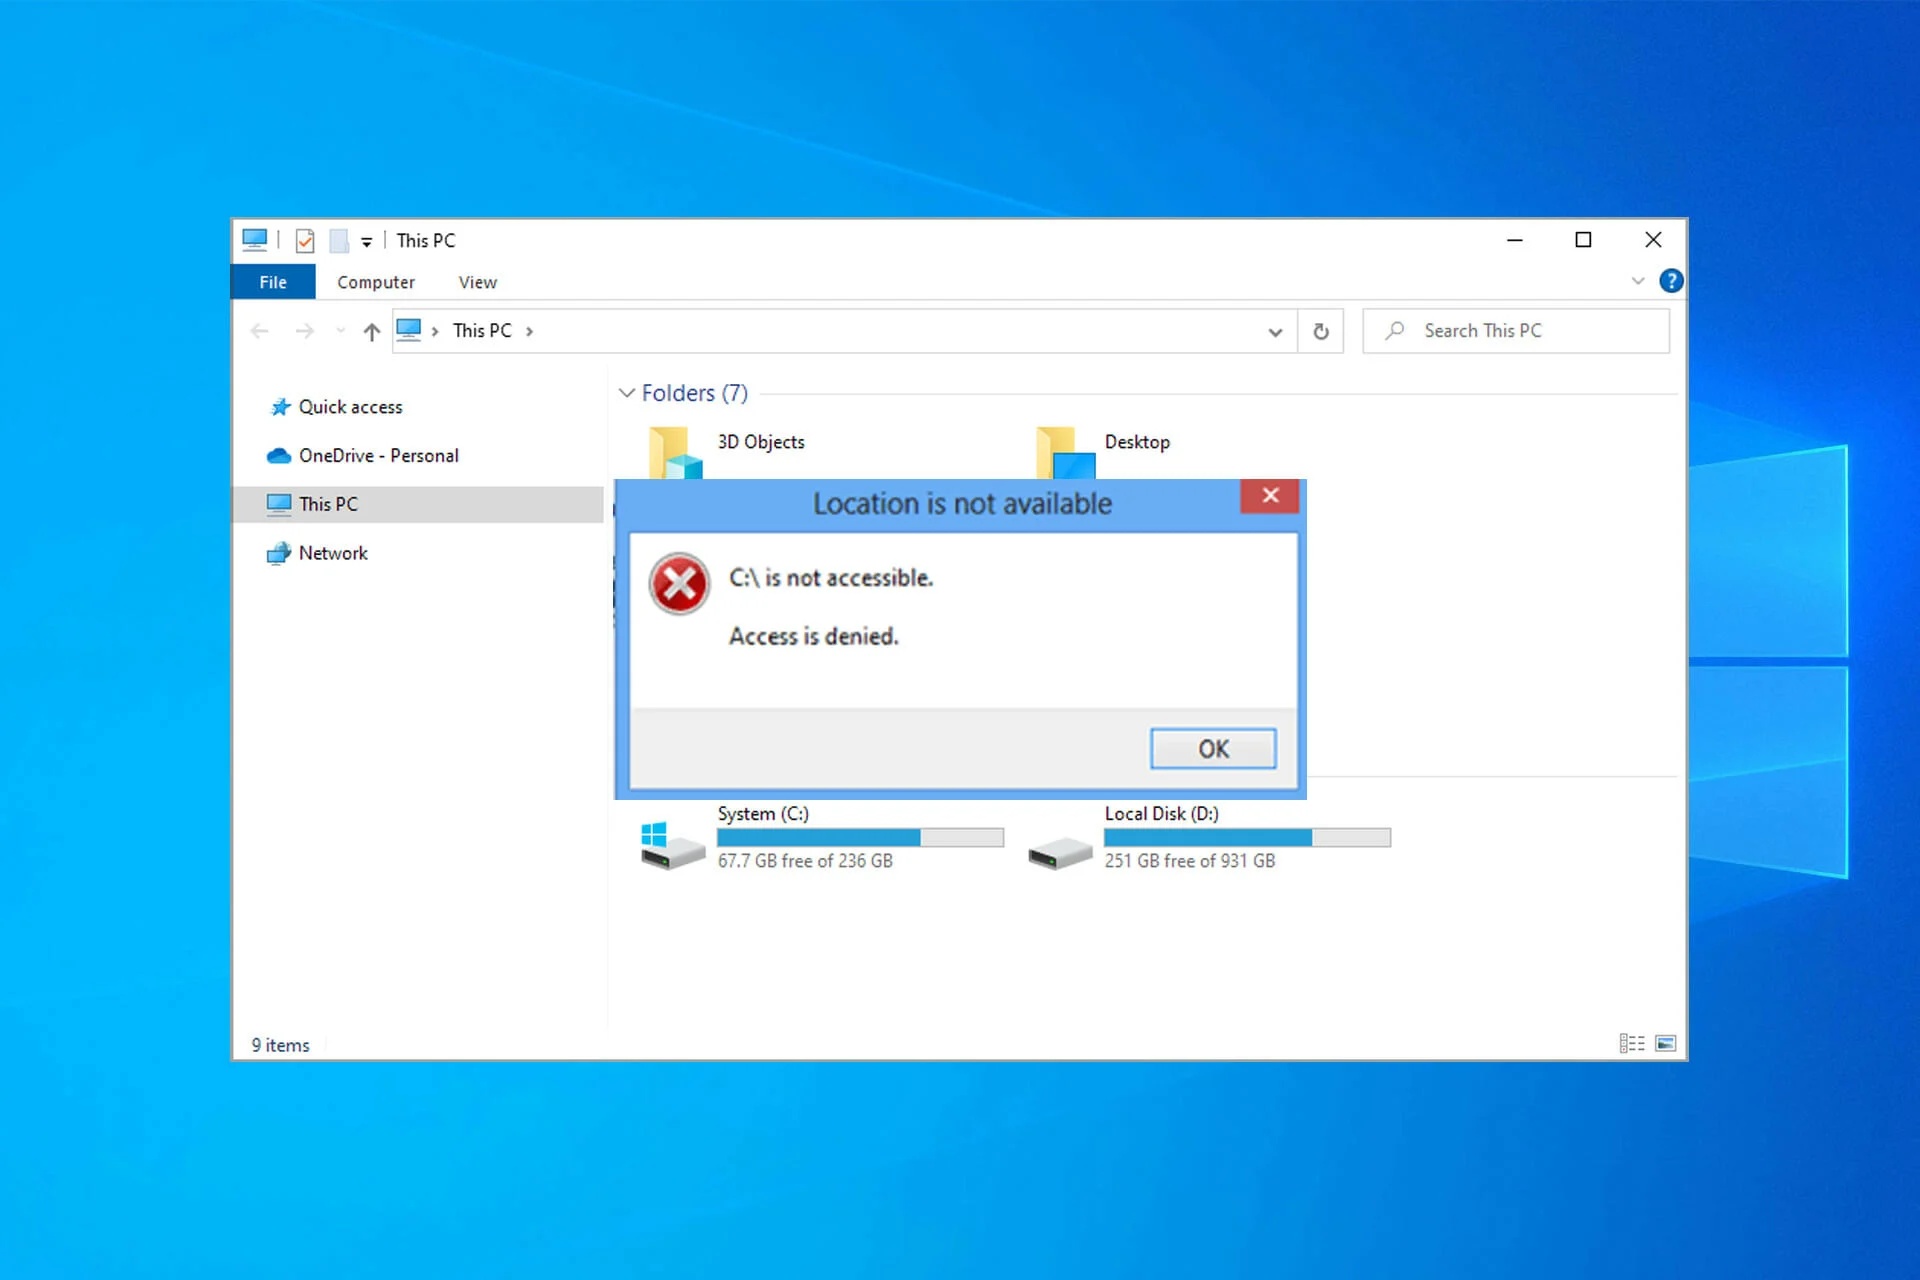Expand This PC breadcrumb navigation arrow

[537, 330]
